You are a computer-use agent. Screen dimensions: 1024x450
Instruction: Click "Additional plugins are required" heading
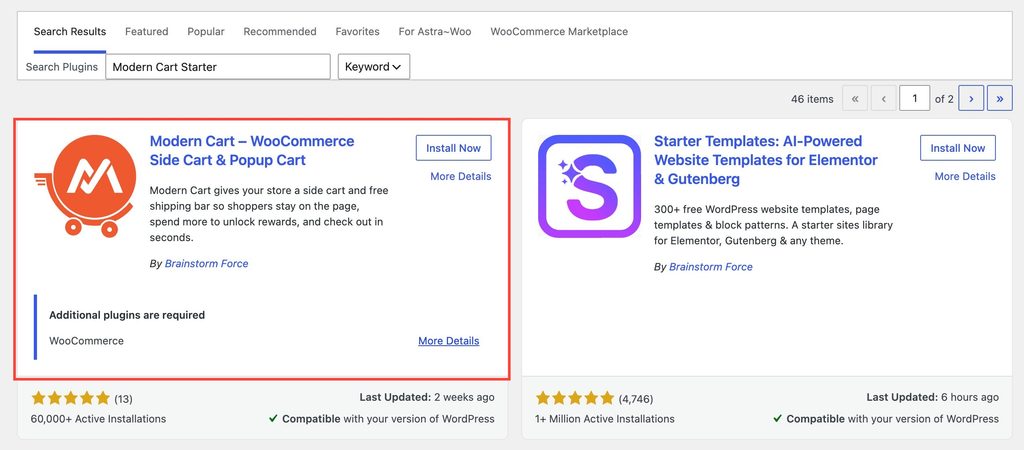click(127, 315)
